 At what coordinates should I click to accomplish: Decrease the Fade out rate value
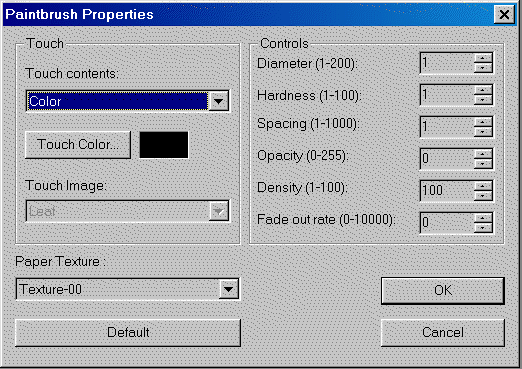tap(483, 227)
